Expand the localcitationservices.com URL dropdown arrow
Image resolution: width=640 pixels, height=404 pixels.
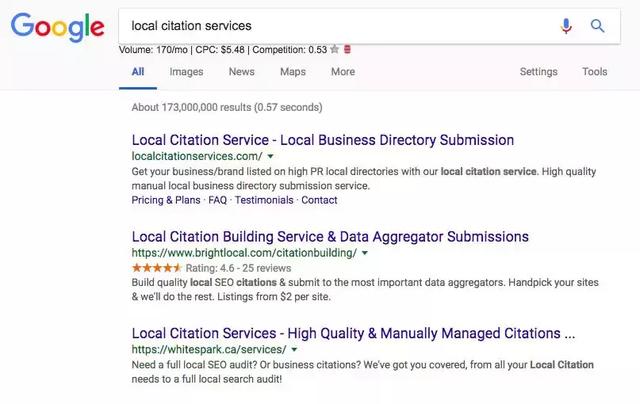(x=271, y=157)
